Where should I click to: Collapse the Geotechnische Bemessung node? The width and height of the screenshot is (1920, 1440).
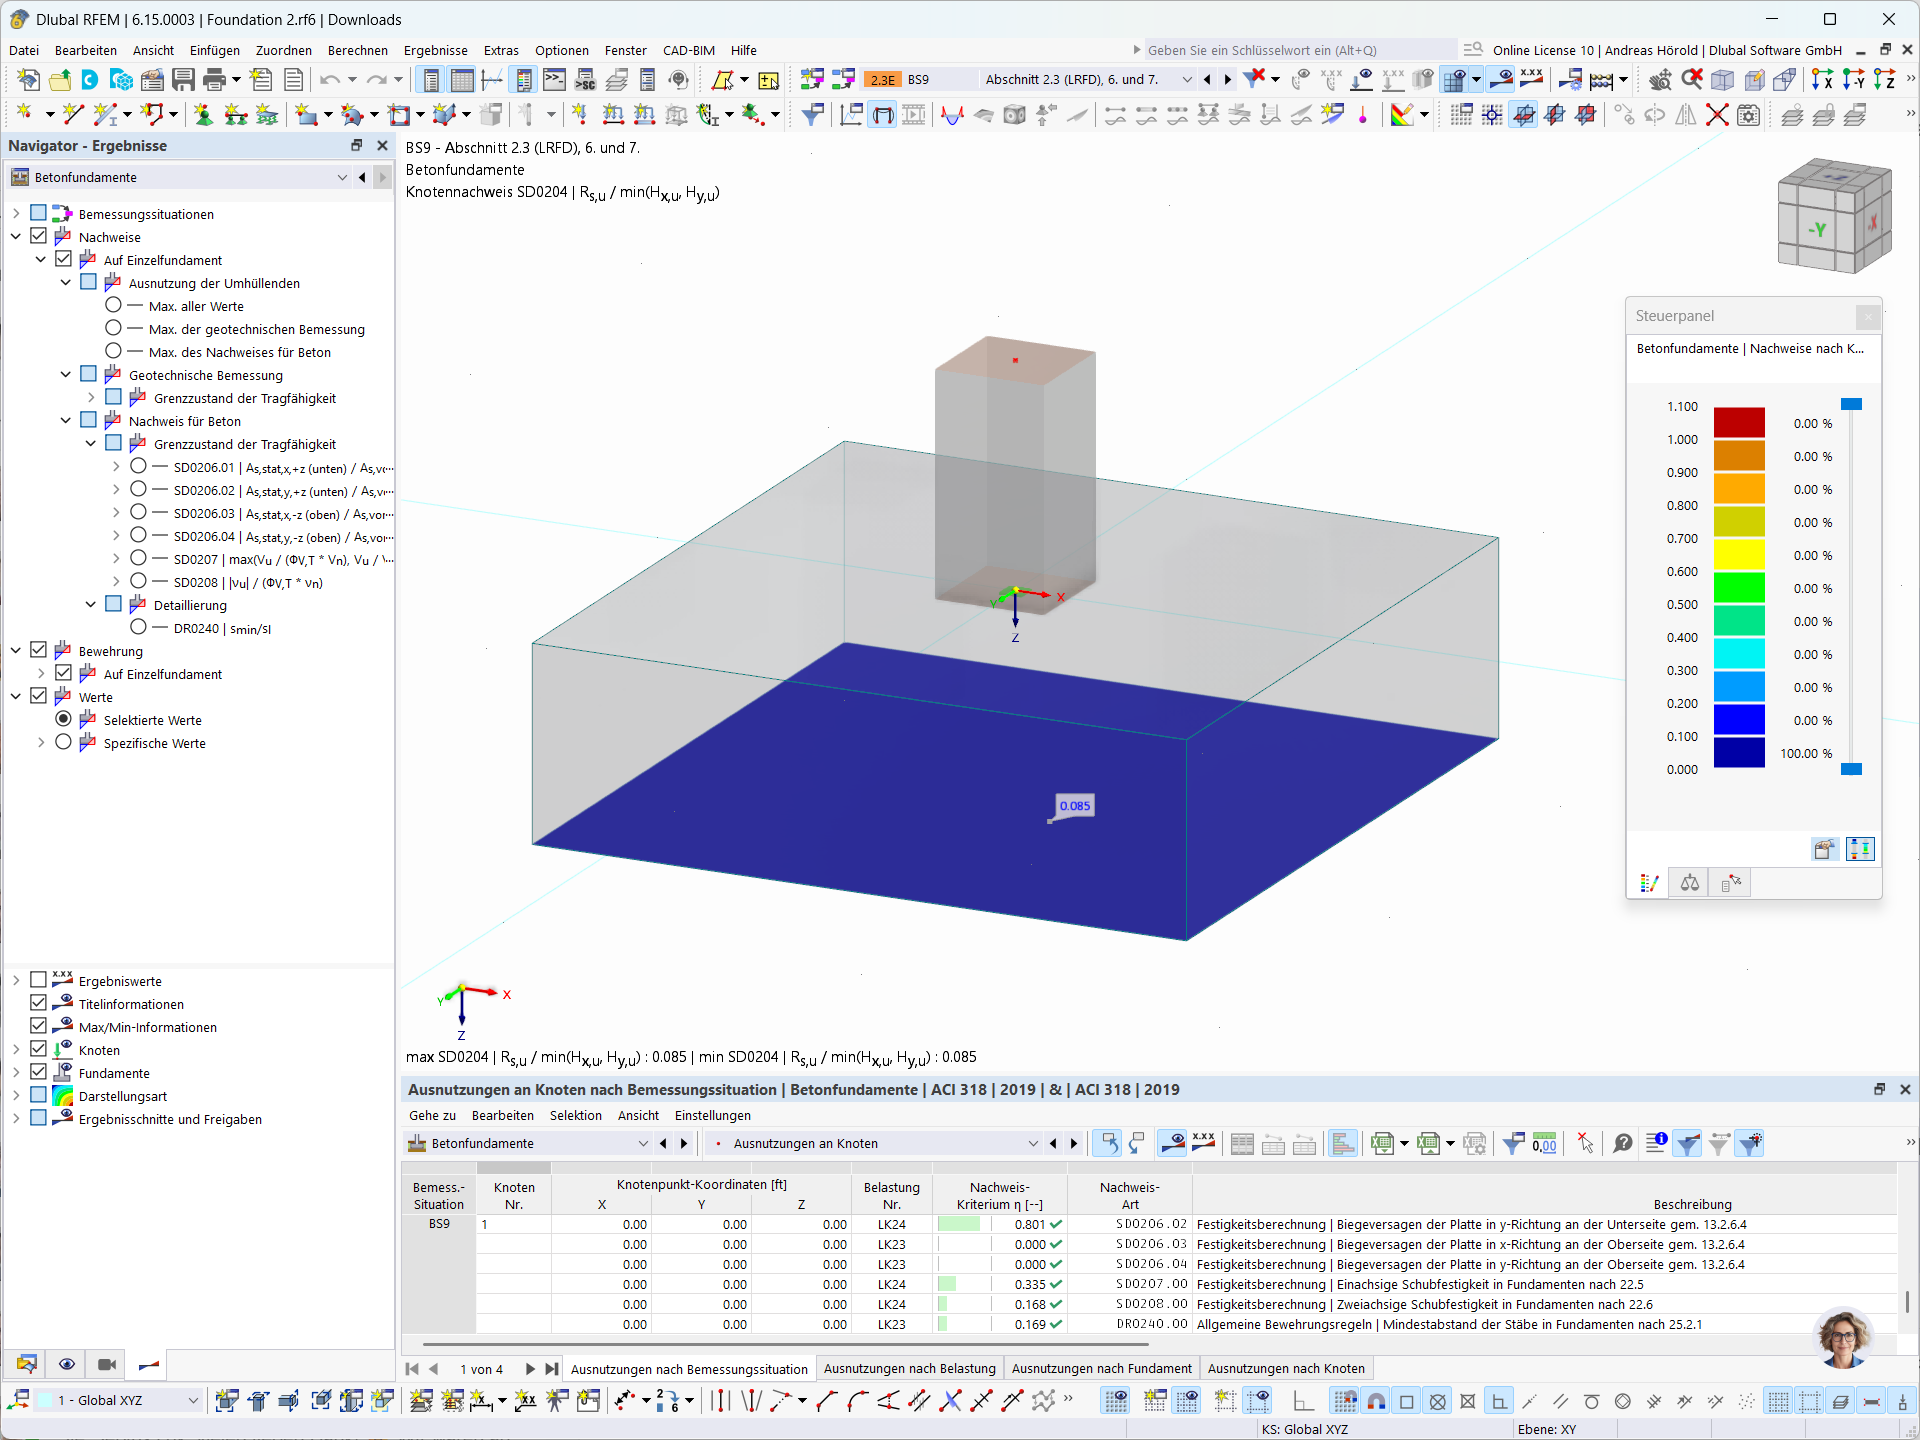[x=66, y=374]
